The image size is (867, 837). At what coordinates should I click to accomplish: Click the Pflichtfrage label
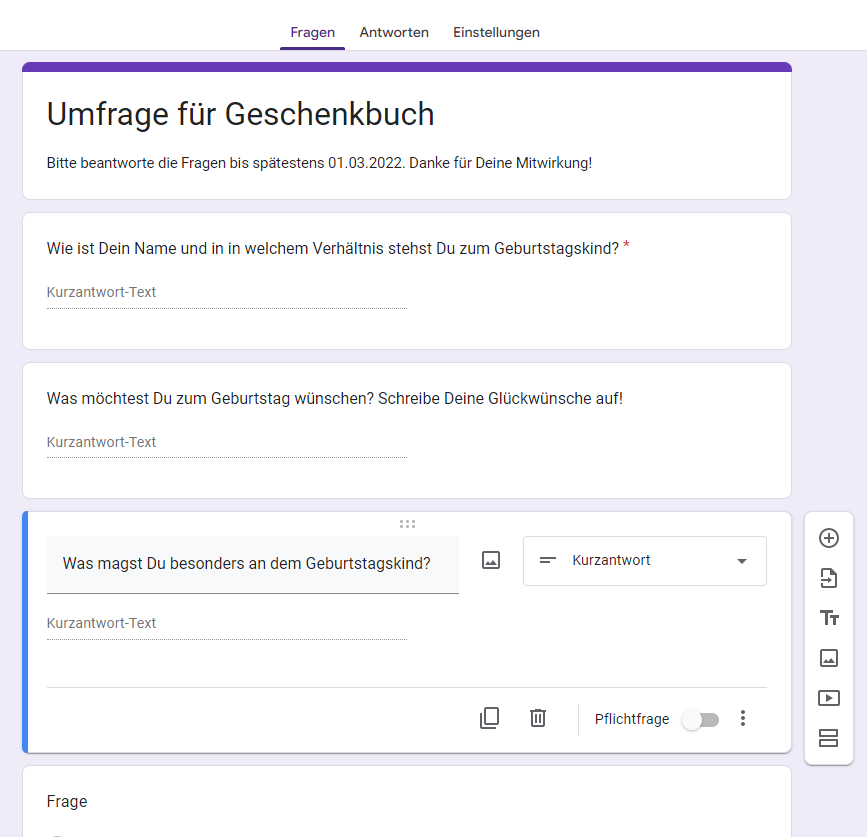[632, 719]
